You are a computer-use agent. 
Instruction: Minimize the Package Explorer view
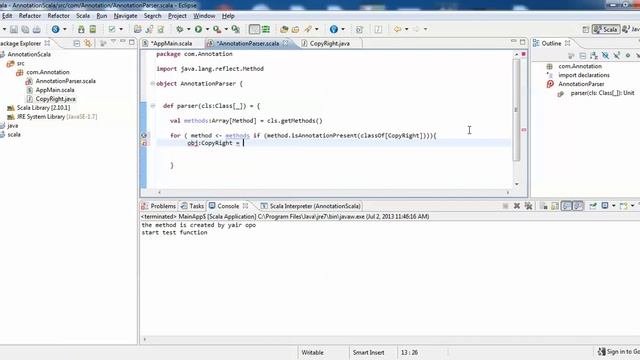point(122,42)
